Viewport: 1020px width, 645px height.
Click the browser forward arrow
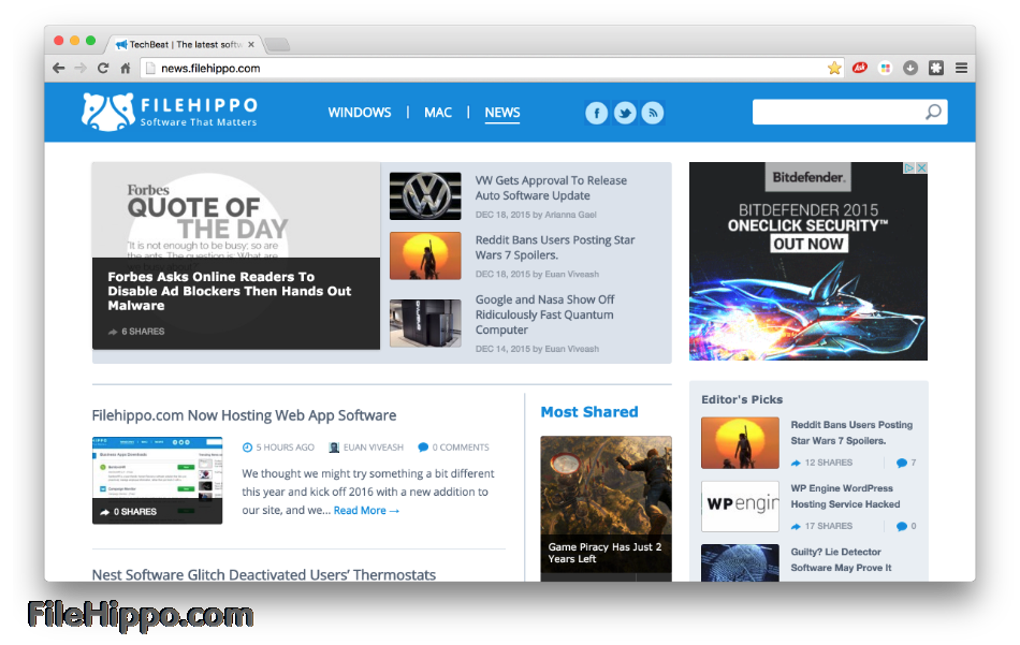point(81,68)
